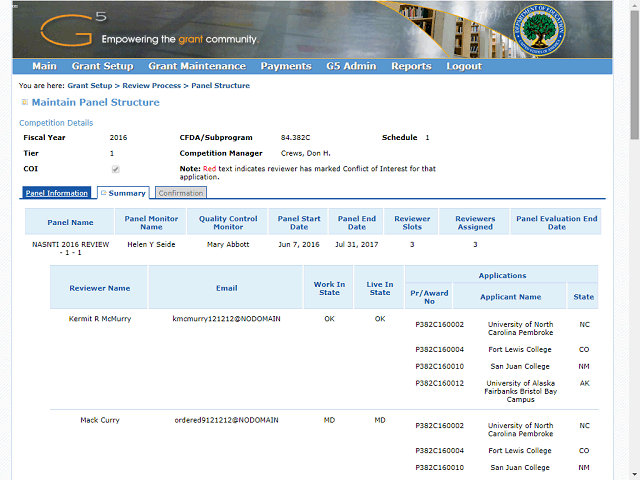640x480 pixels.
Task: Open the Reports menu
Action: 411,66
